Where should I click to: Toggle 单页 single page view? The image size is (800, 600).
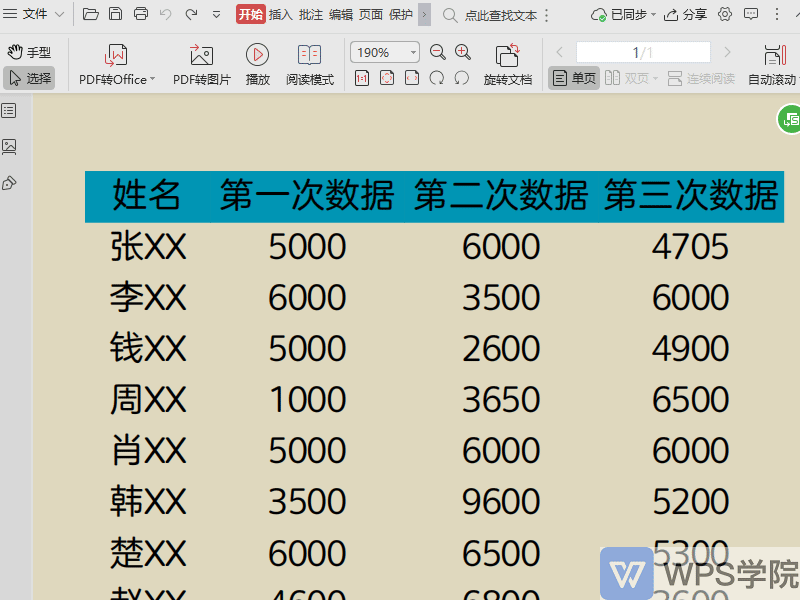pos(573,77)
